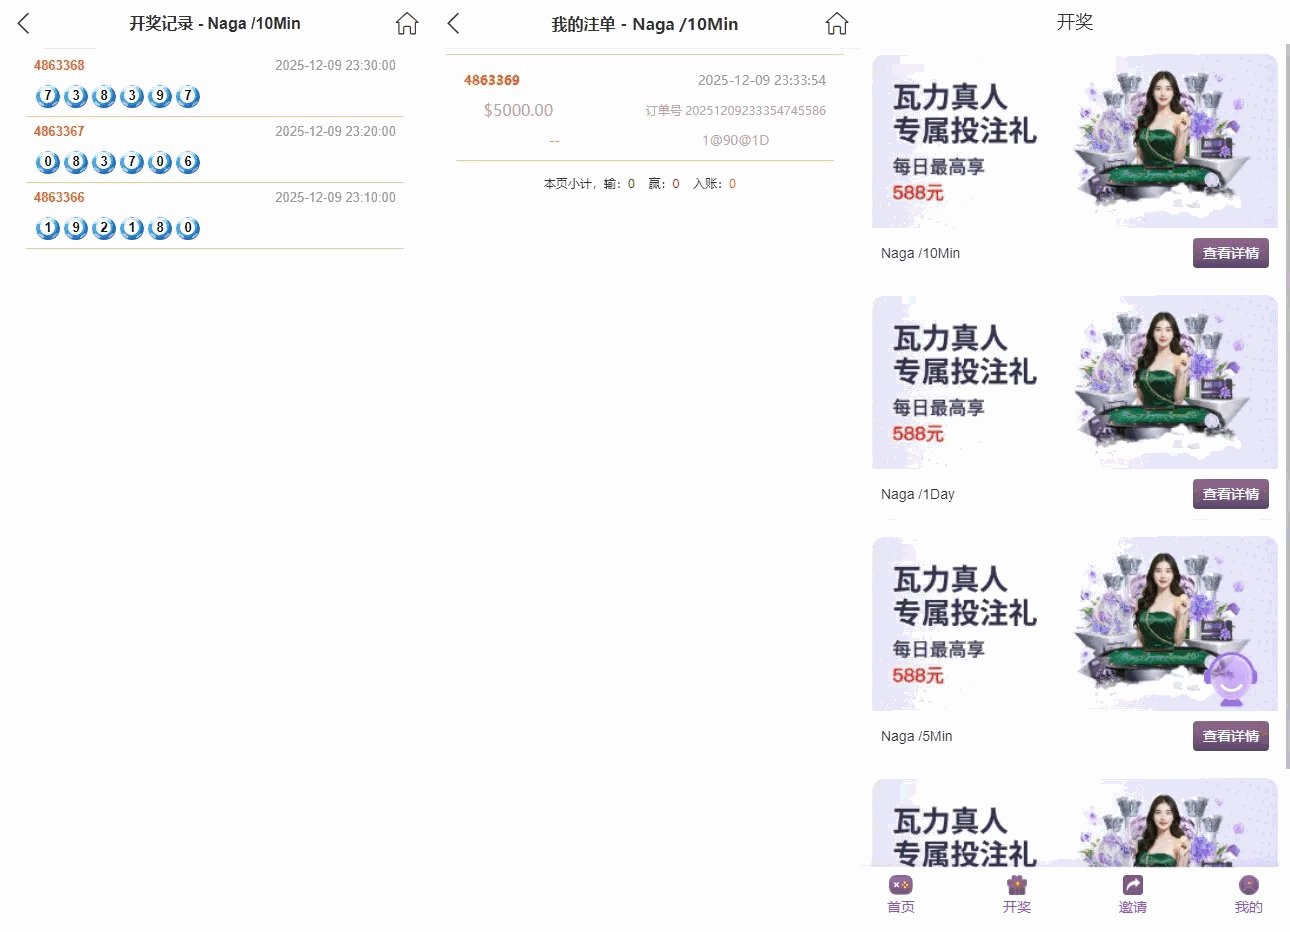
Task: Click 查看详情 for Naga /1Day
Action: [x=1230, y=493]
